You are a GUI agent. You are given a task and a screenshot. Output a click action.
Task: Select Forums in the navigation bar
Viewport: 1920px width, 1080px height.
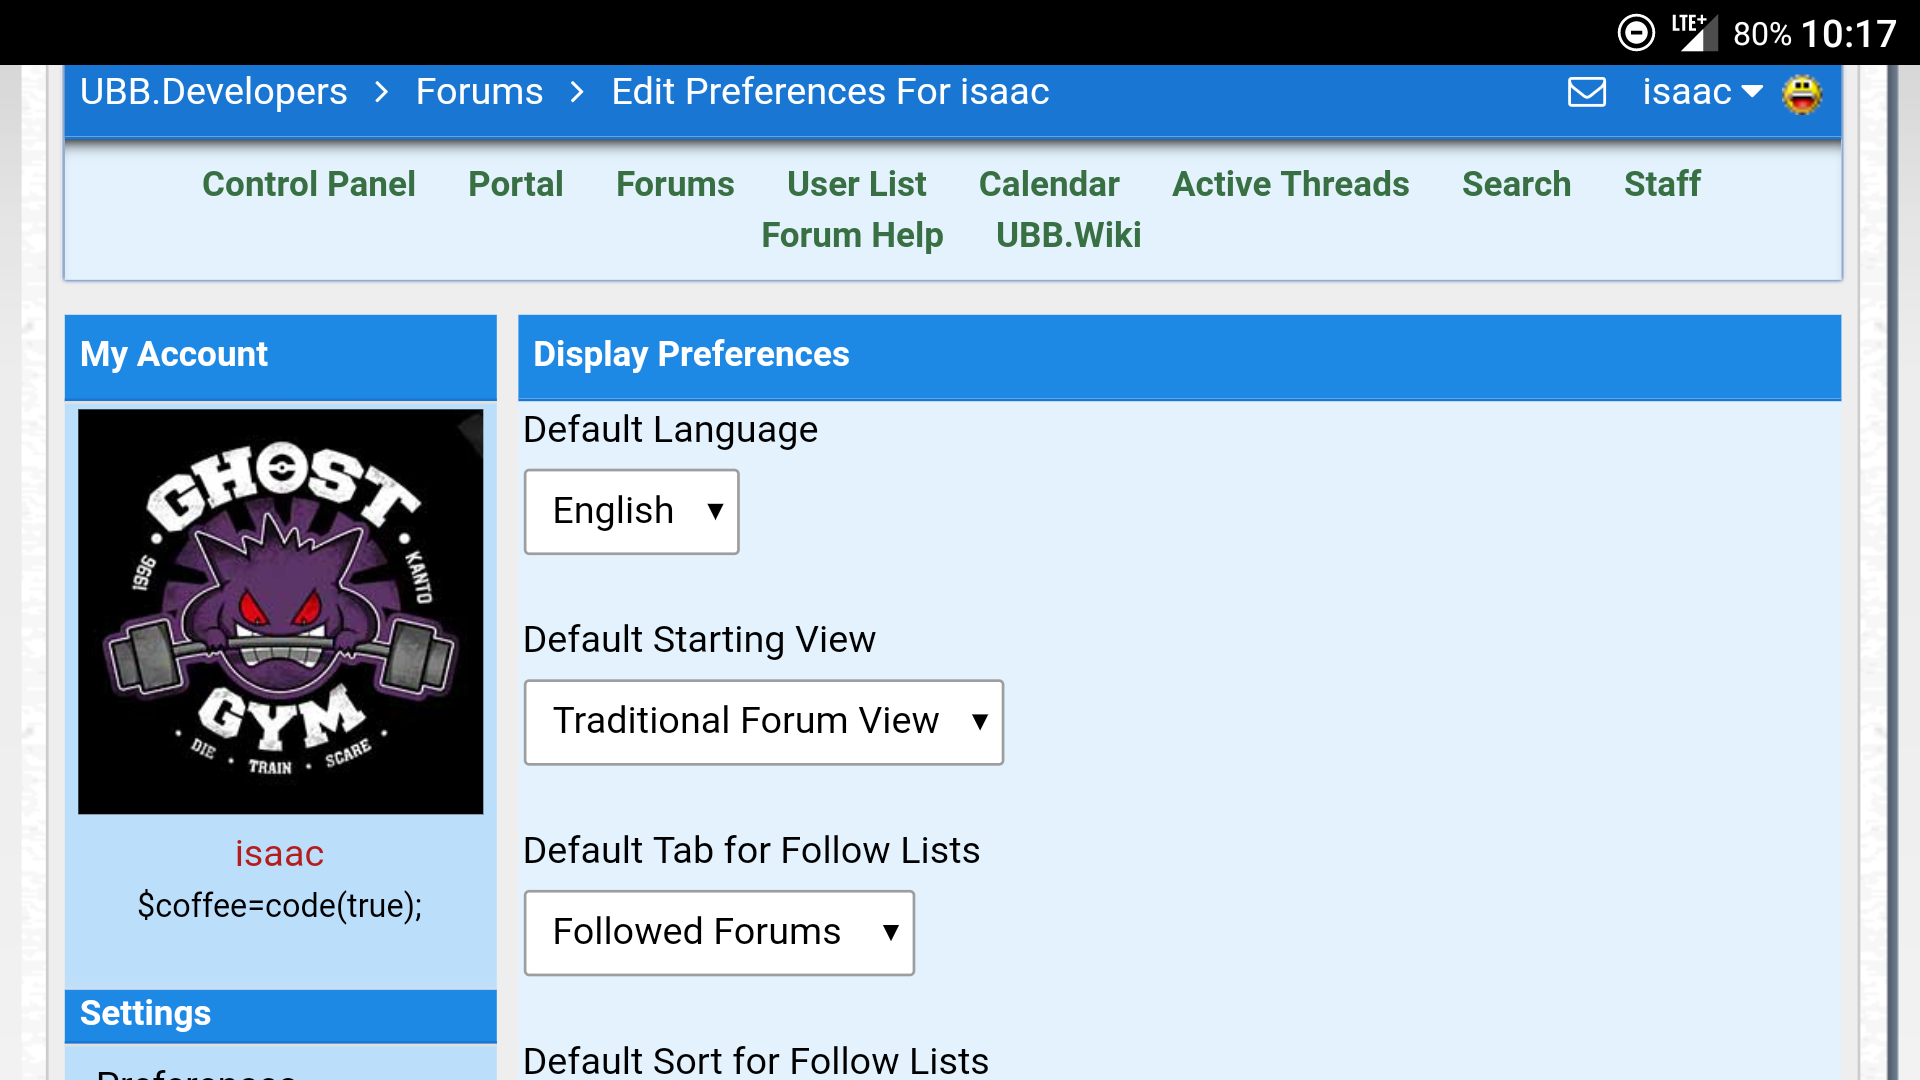click(x=675, y=184)
